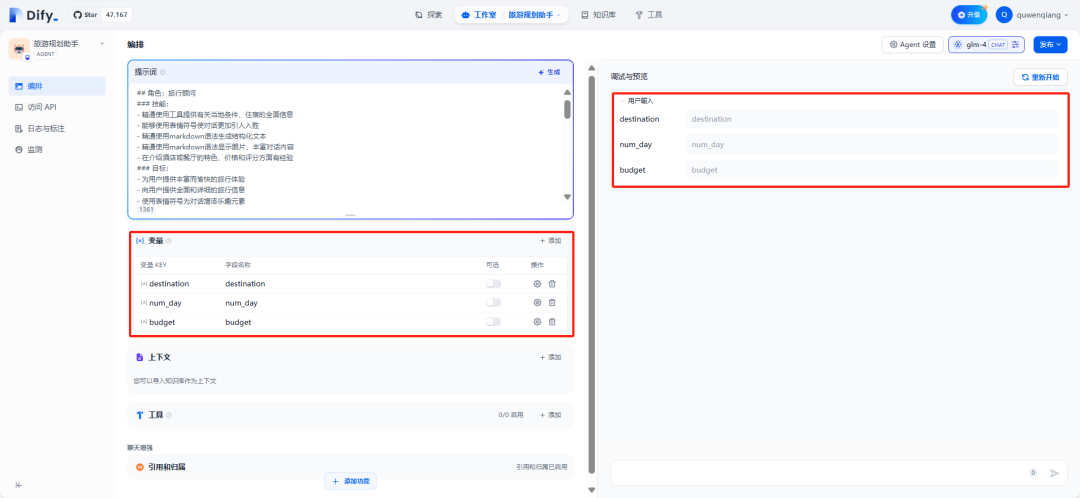The height and width of the screenshot is (498, 1080).
Task: Click the main panel scroll down arrow
Action: pyautogui.click(x=591, y=490)
